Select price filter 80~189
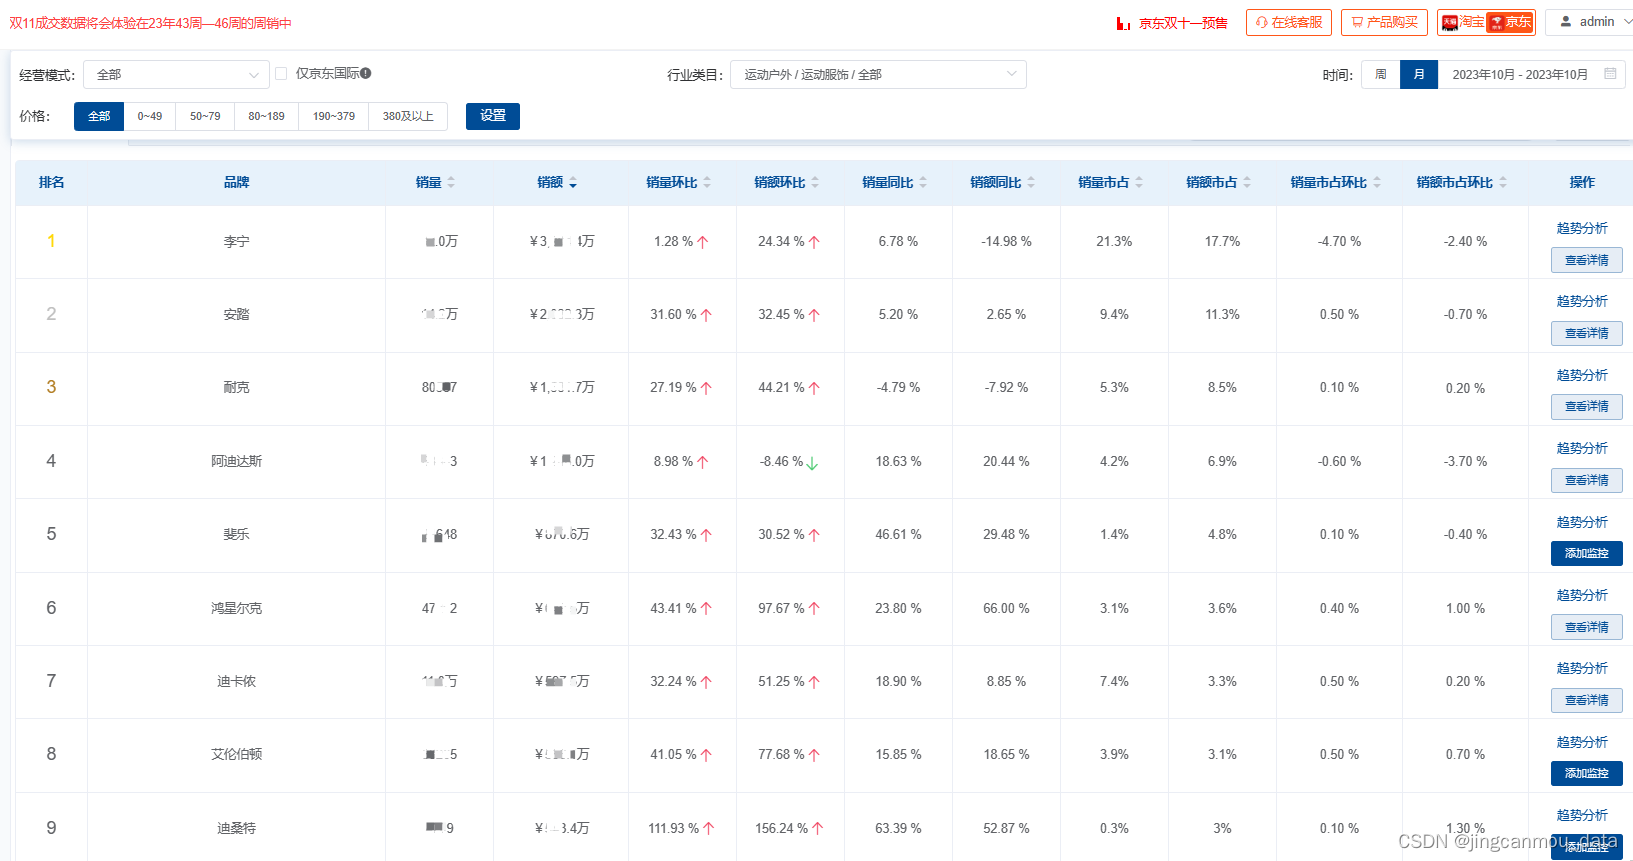1633x861 pixels. coord(266,116)
